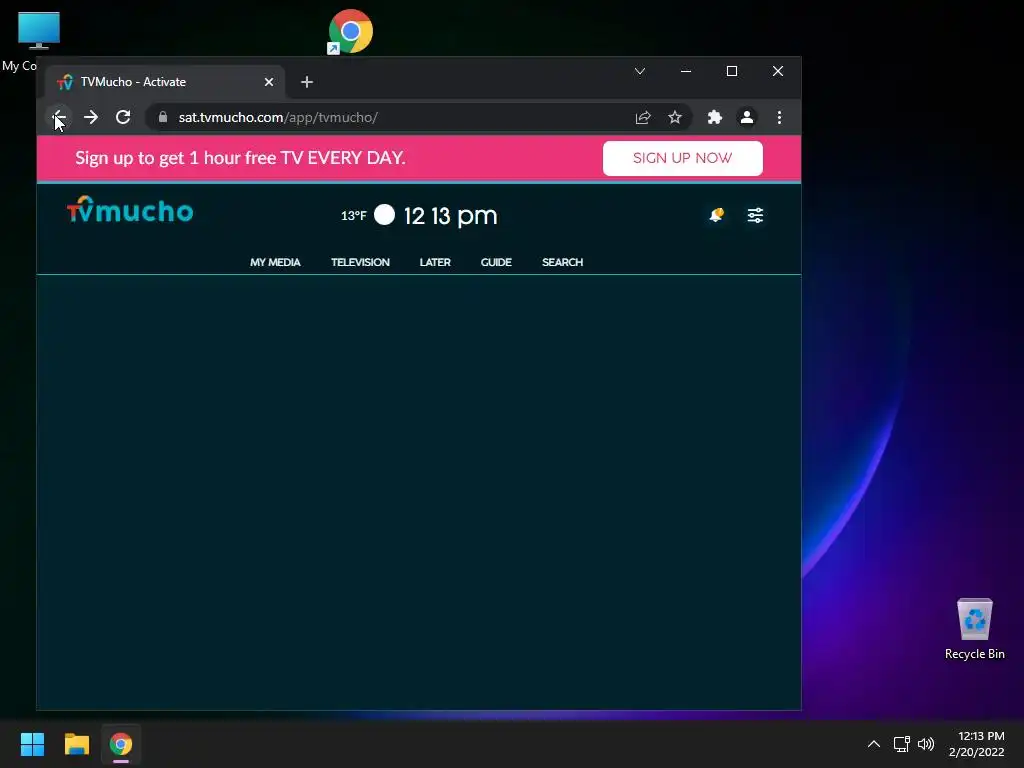Click the 13°F temperature
Viewport: 1024px width, 768px height.
pos(353,216)
